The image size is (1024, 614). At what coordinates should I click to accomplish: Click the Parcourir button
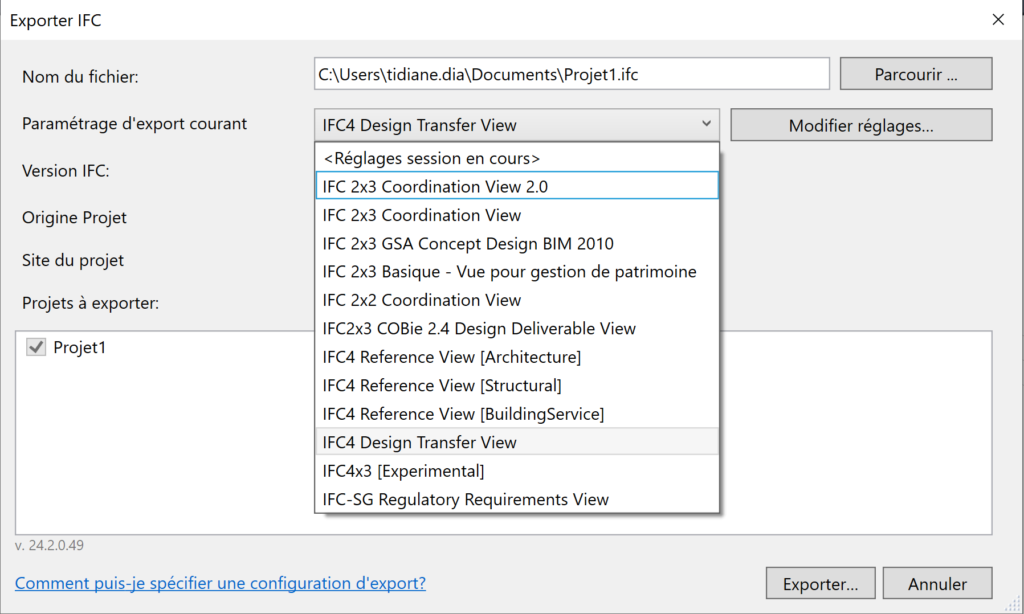point(915,73)
